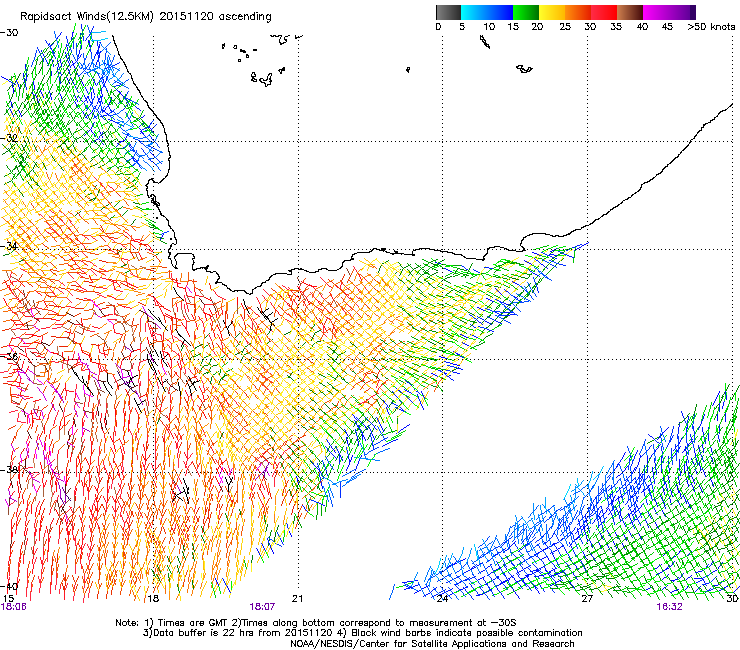The width and height of the screenshot is (740, 650).
Task: Click the '>50 knots' legend label
Action: (x=711, y=27)
